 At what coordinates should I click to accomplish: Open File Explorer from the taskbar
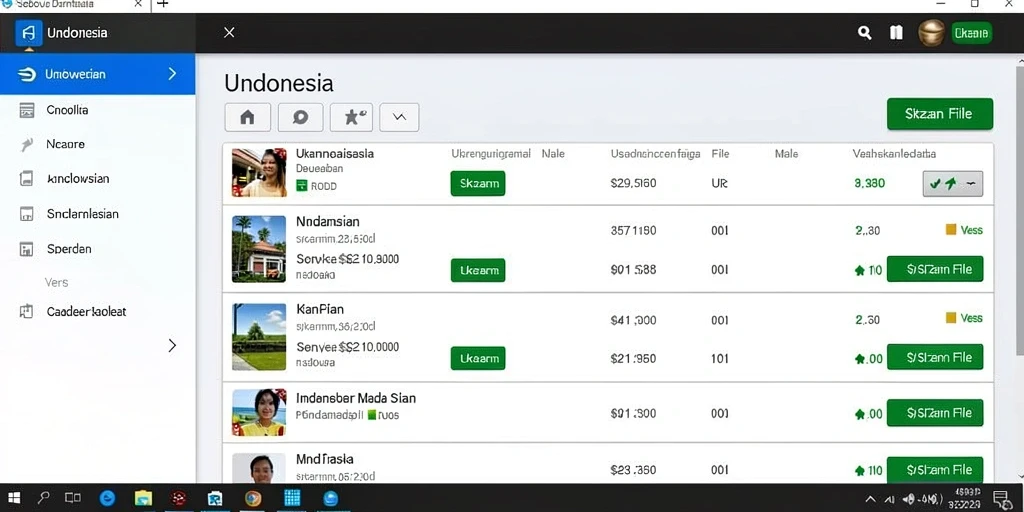click(x=143, y=498)
